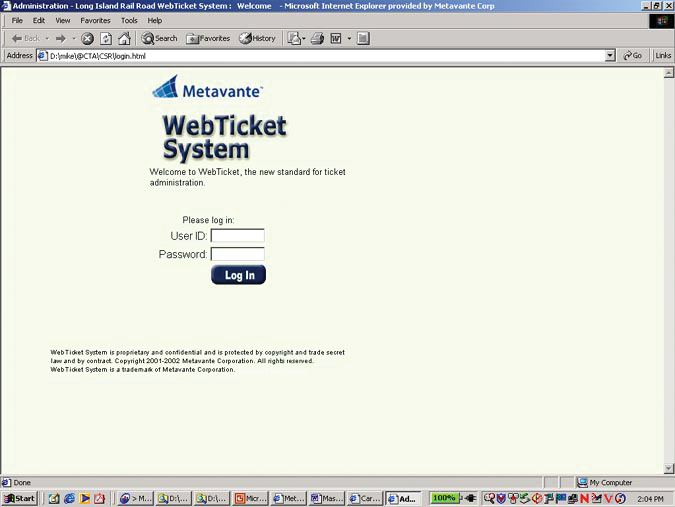Open the Forward history dropdown arrow
The image size is (675, 507).
(74, 39)
